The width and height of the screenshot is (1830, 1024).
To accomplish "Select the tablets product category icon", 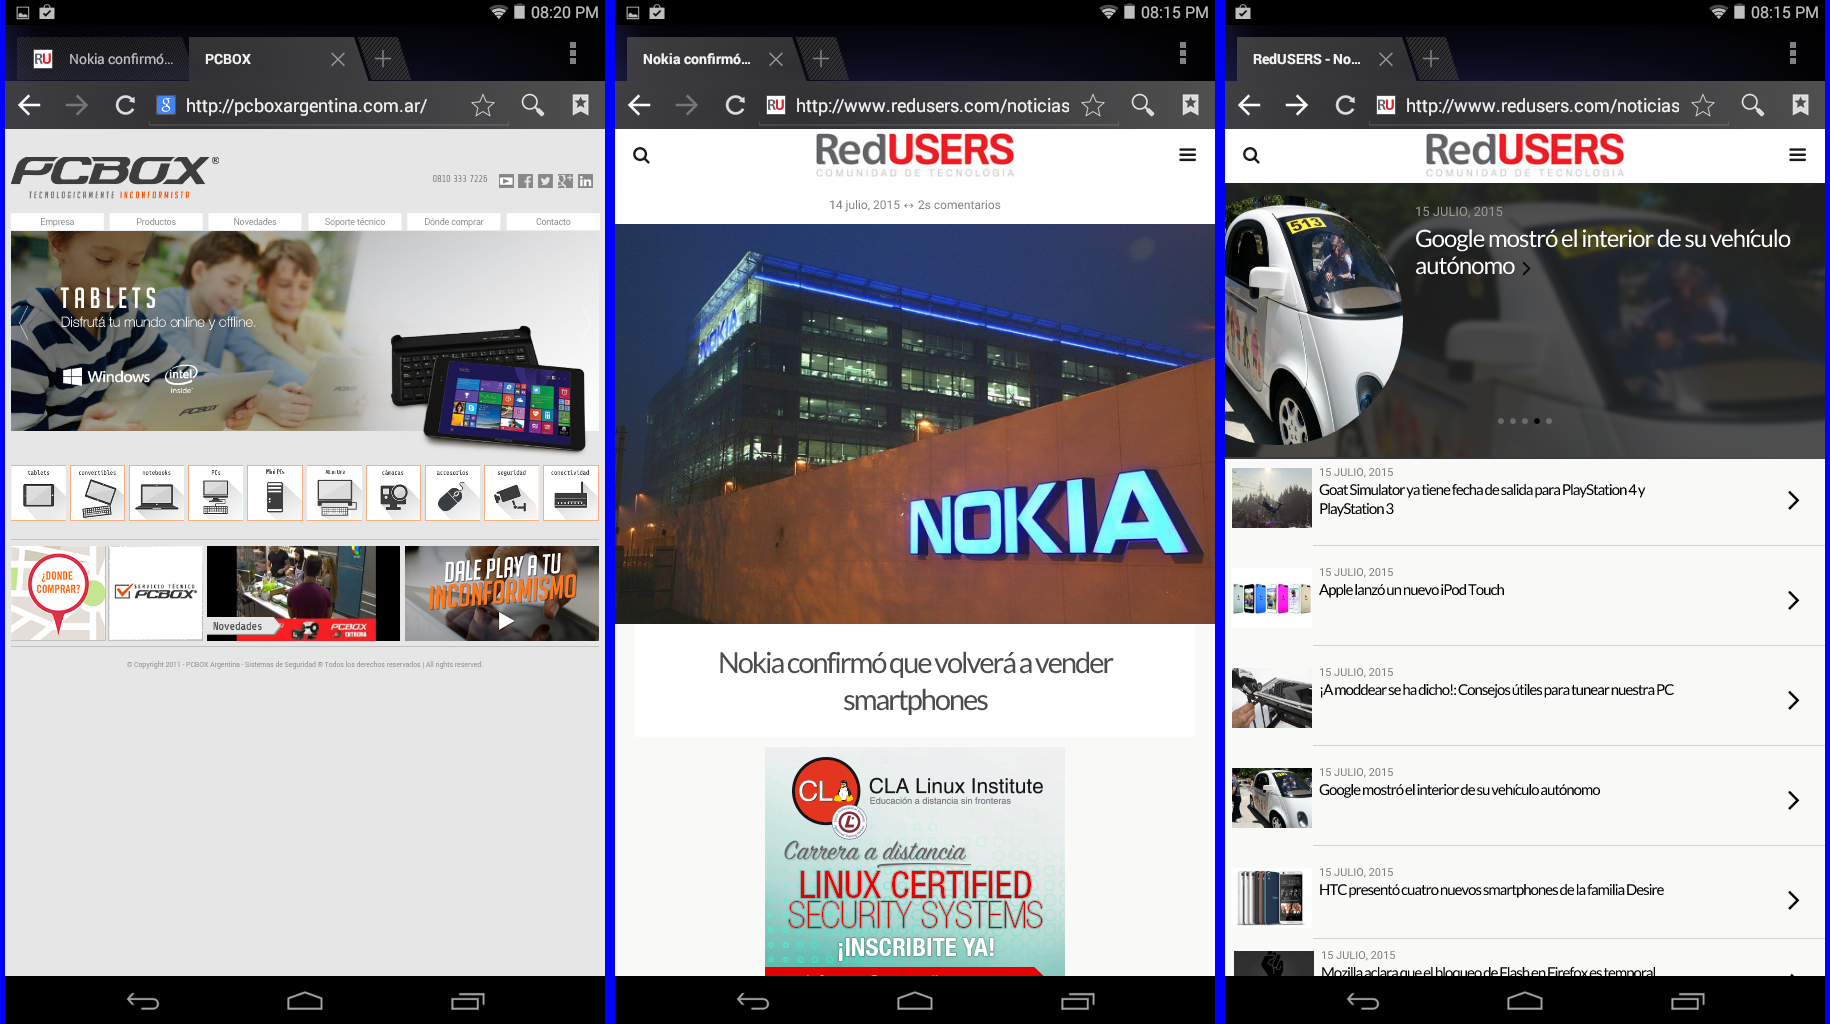I will click(39, 493).
